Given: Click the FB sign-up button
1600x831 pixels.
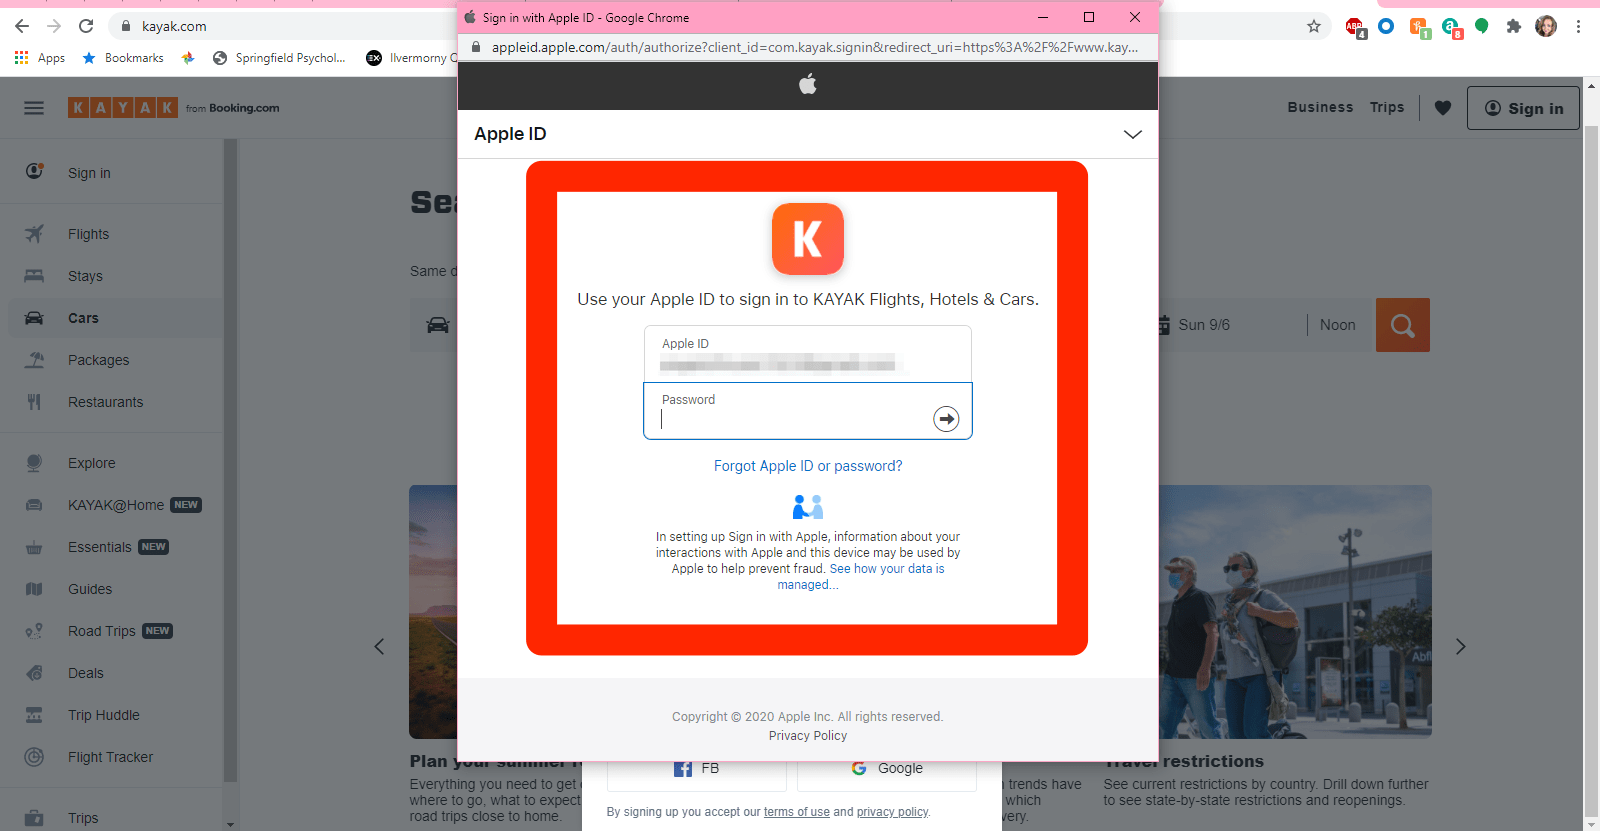Looking at the screenshot, I should 697,769.
